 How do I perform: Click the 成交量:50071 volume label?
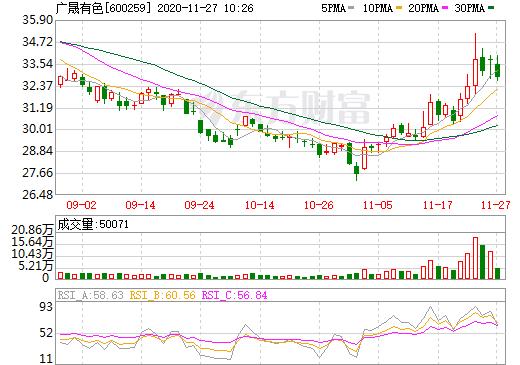point(93,224)
